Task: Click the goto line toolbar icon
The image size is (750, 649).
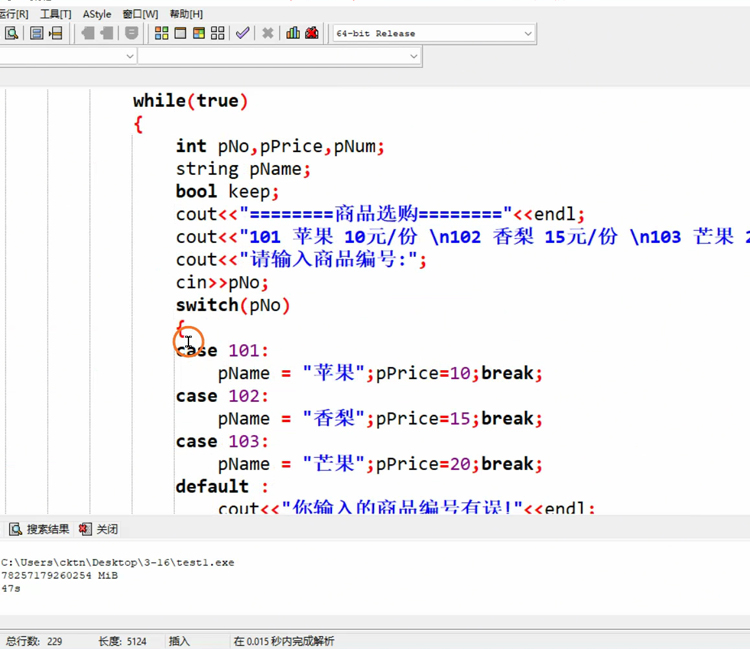Action: tap(56, 33)
